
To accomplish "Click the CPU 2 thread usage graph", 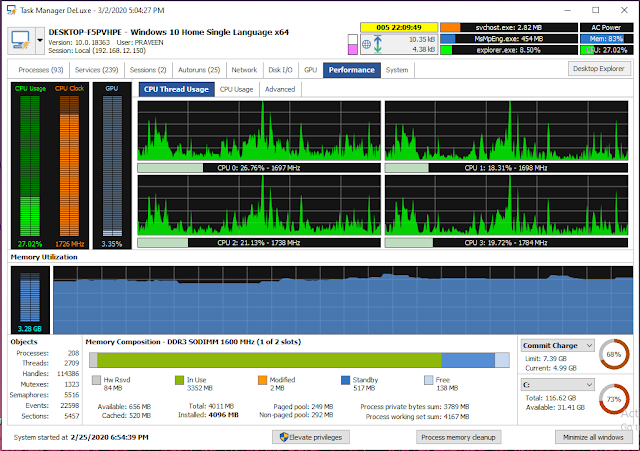I will (259, 205).
